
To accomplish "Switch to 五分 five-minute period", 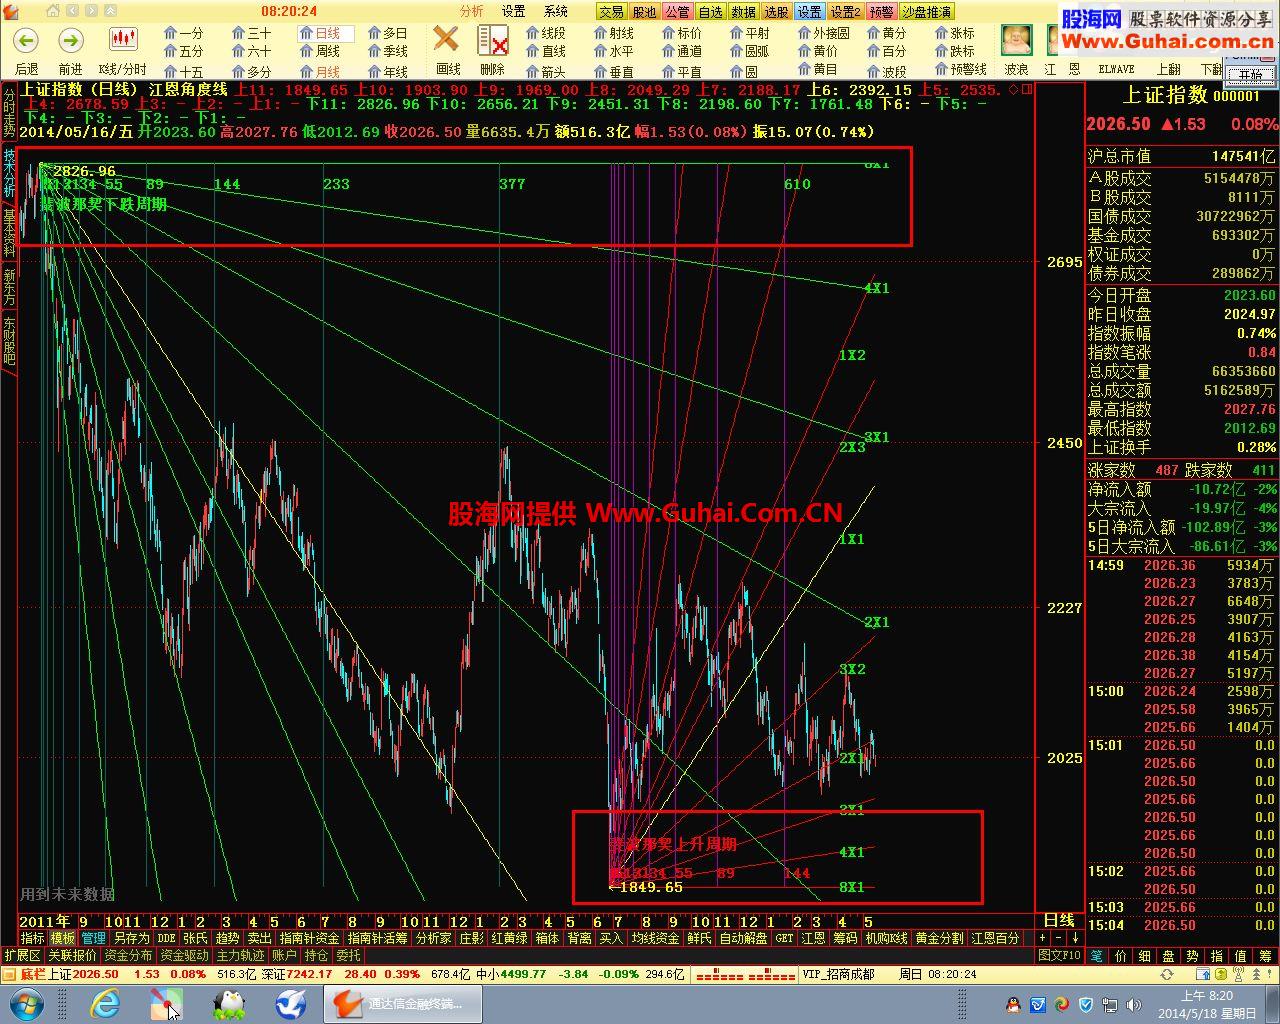I will tap(183, 51).
